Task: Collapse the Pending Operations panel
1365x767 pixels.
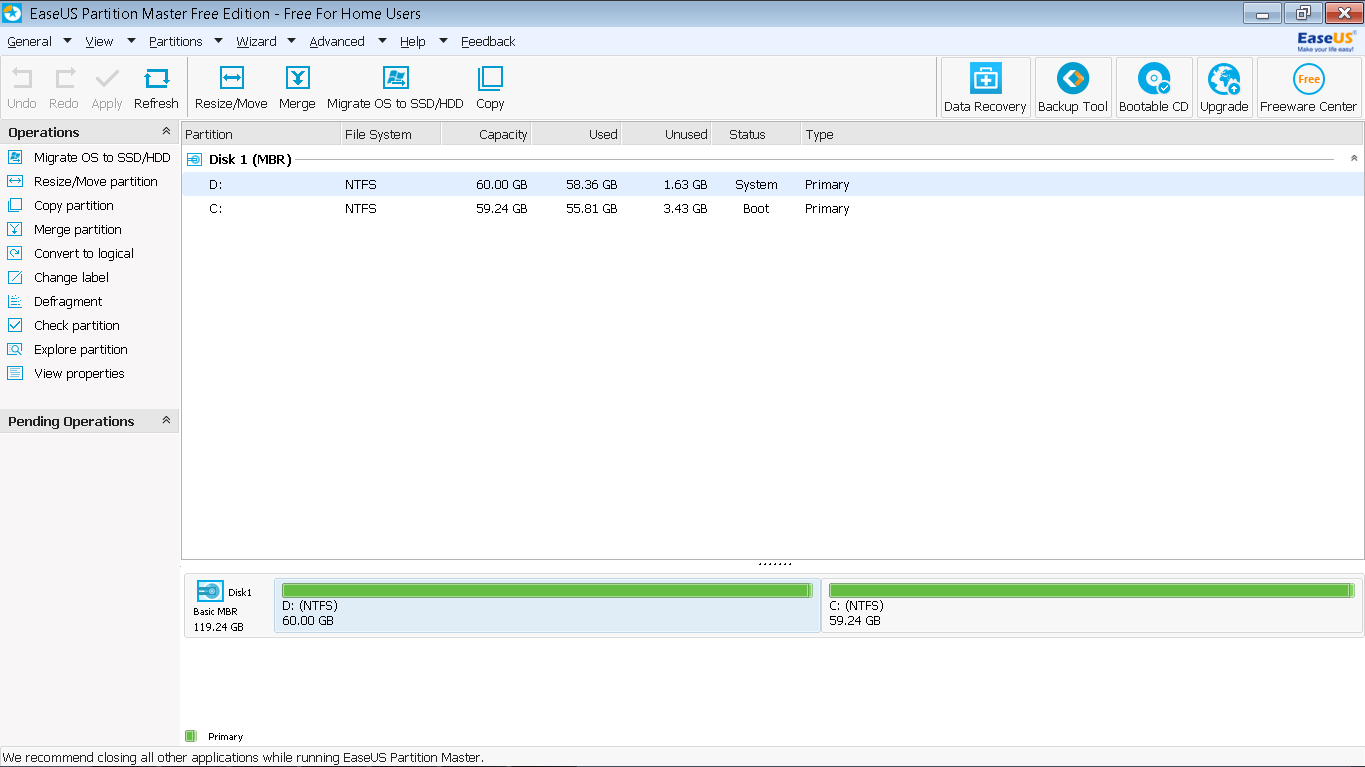Action: coord(166,421)
